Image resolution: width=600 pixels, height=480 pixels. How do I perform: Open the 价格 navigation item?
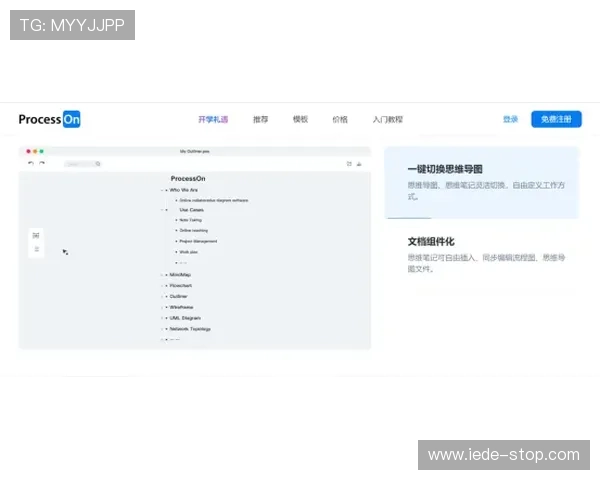pos(340,119)
